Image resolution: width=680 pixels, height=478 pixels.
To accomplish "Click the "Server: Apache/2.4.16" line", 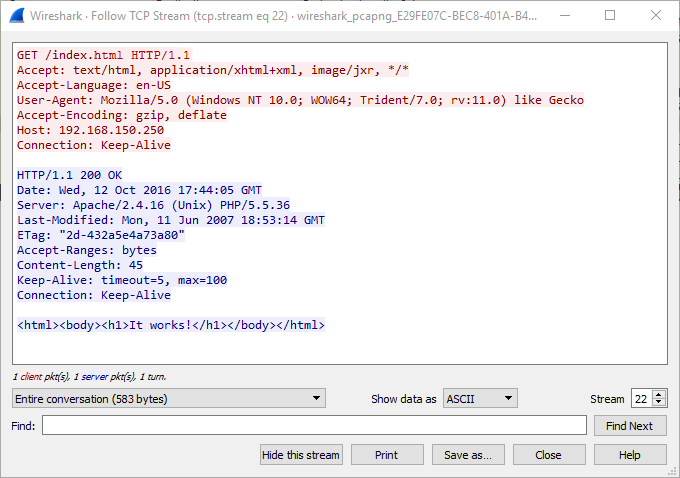I will (x=153, y=205).
